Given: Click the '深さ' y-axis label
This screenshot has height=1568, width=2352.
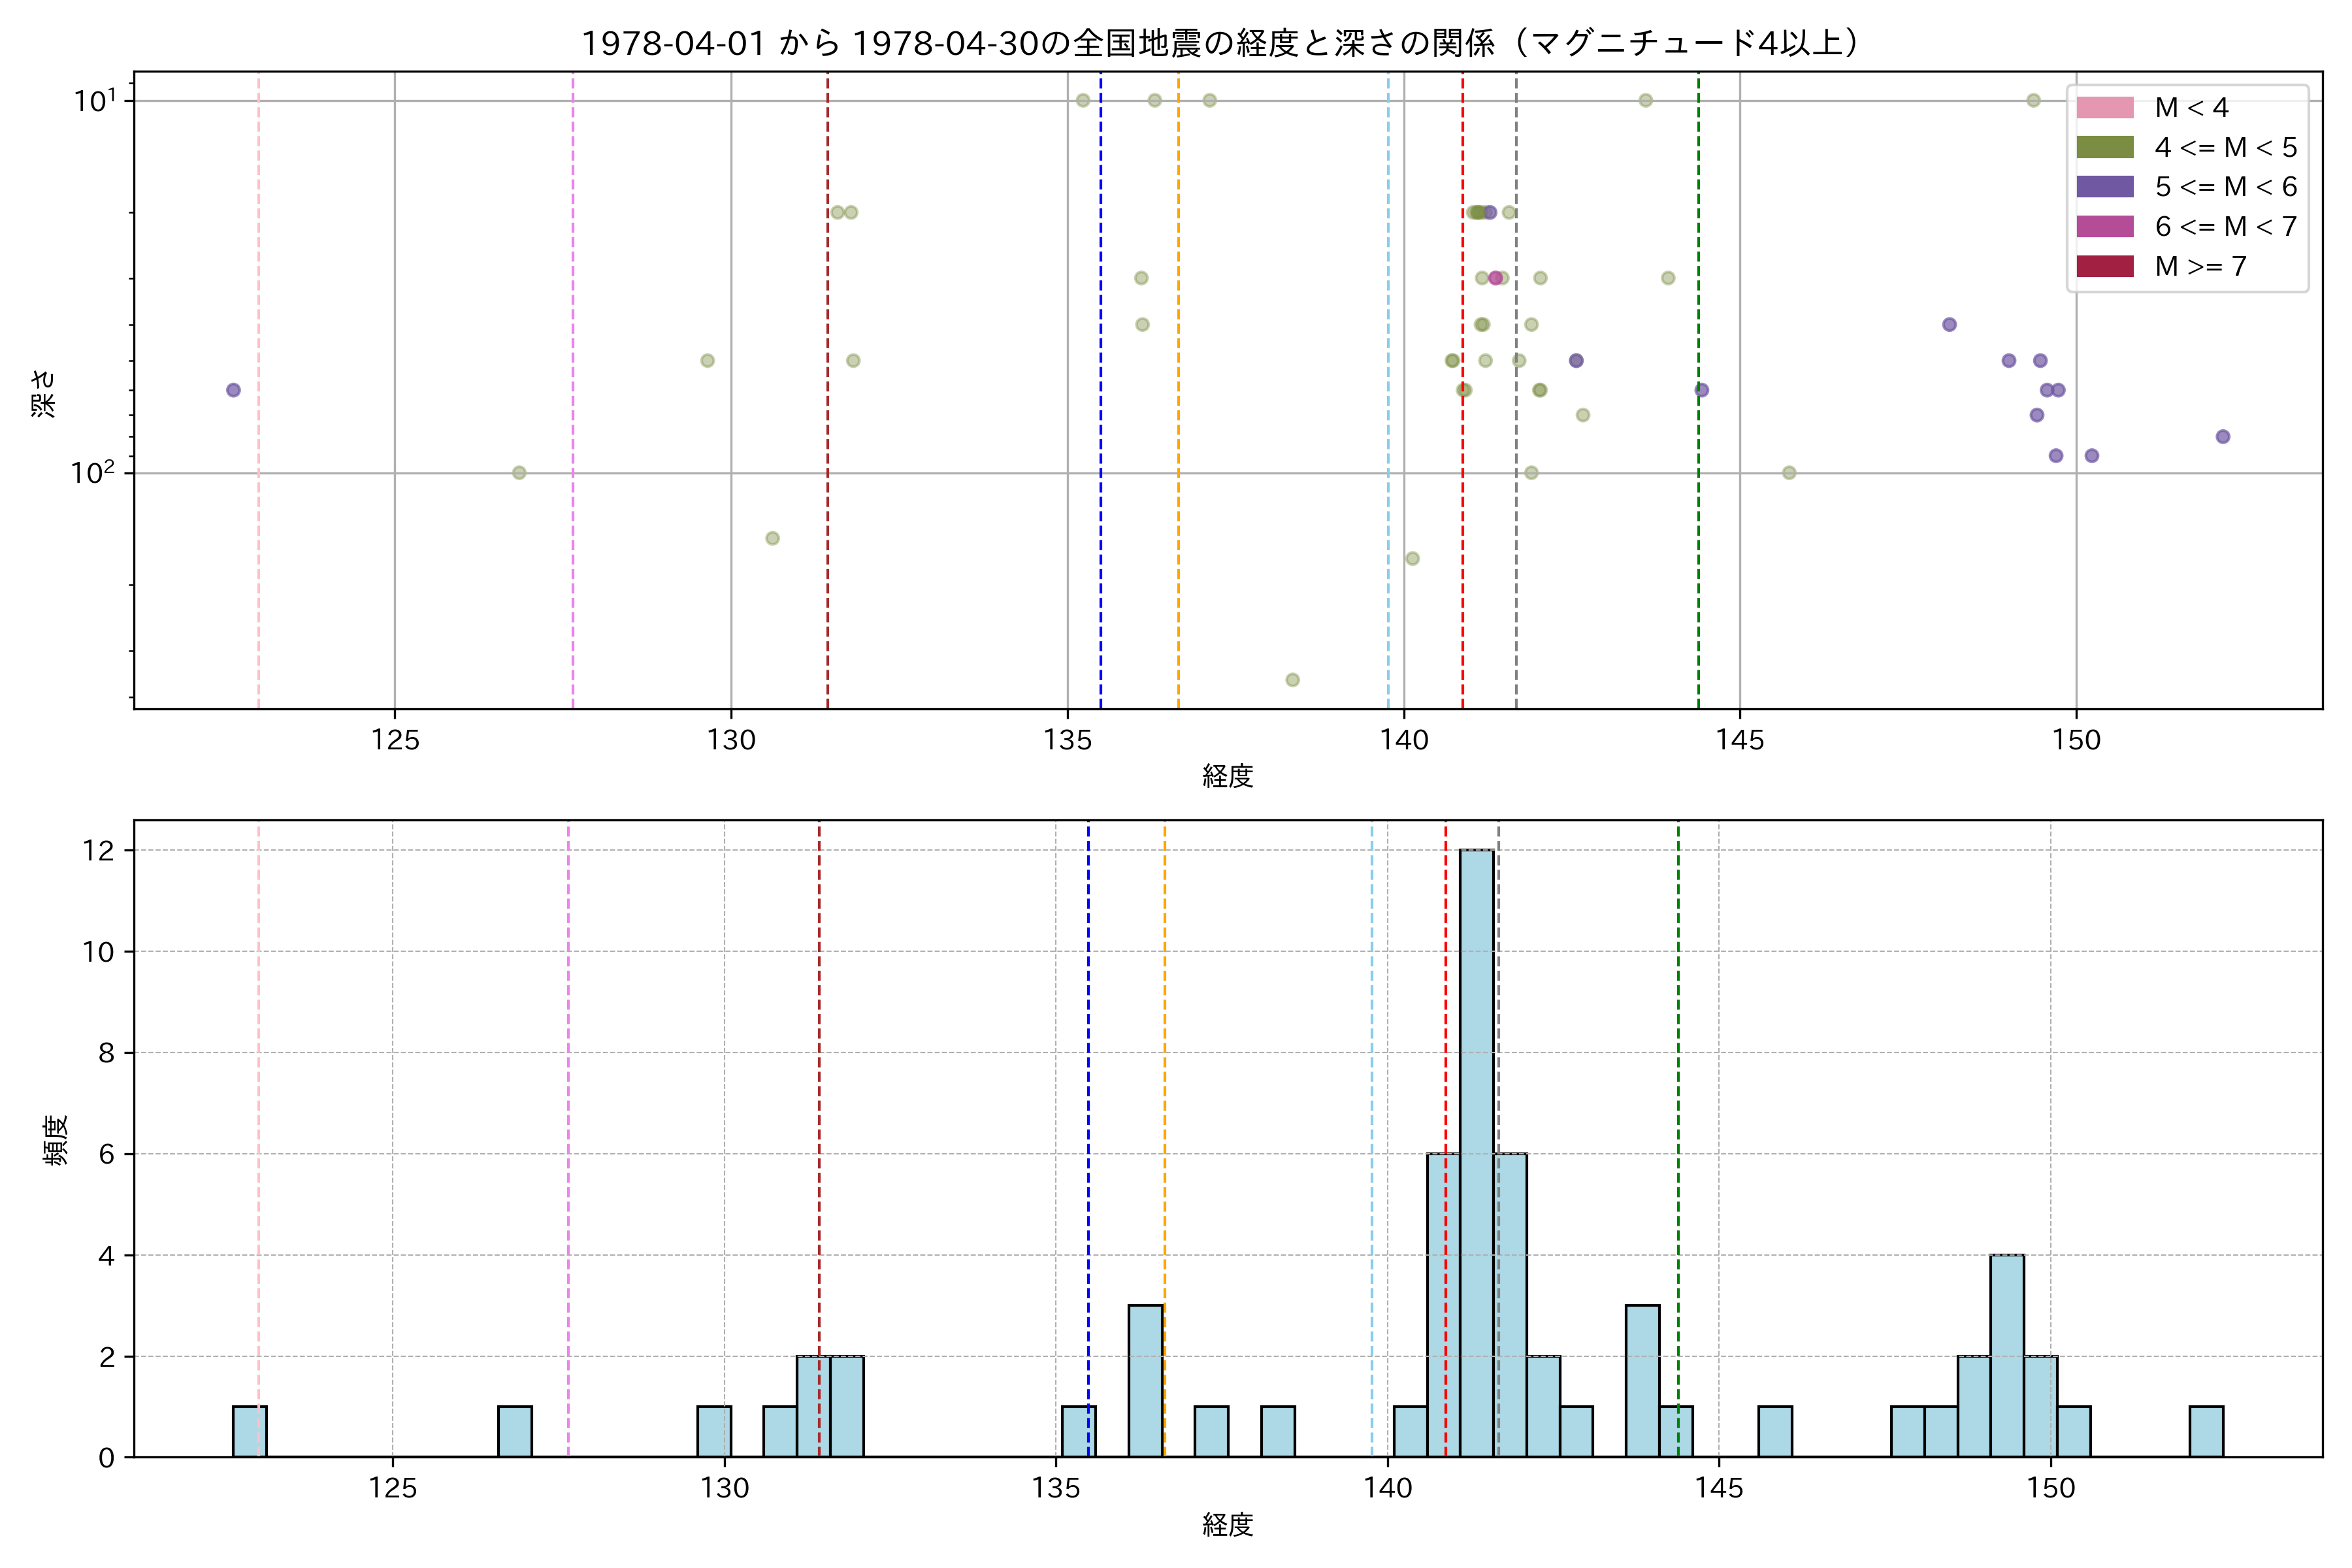Looking at the screenshot, I should tap(44, 393).
